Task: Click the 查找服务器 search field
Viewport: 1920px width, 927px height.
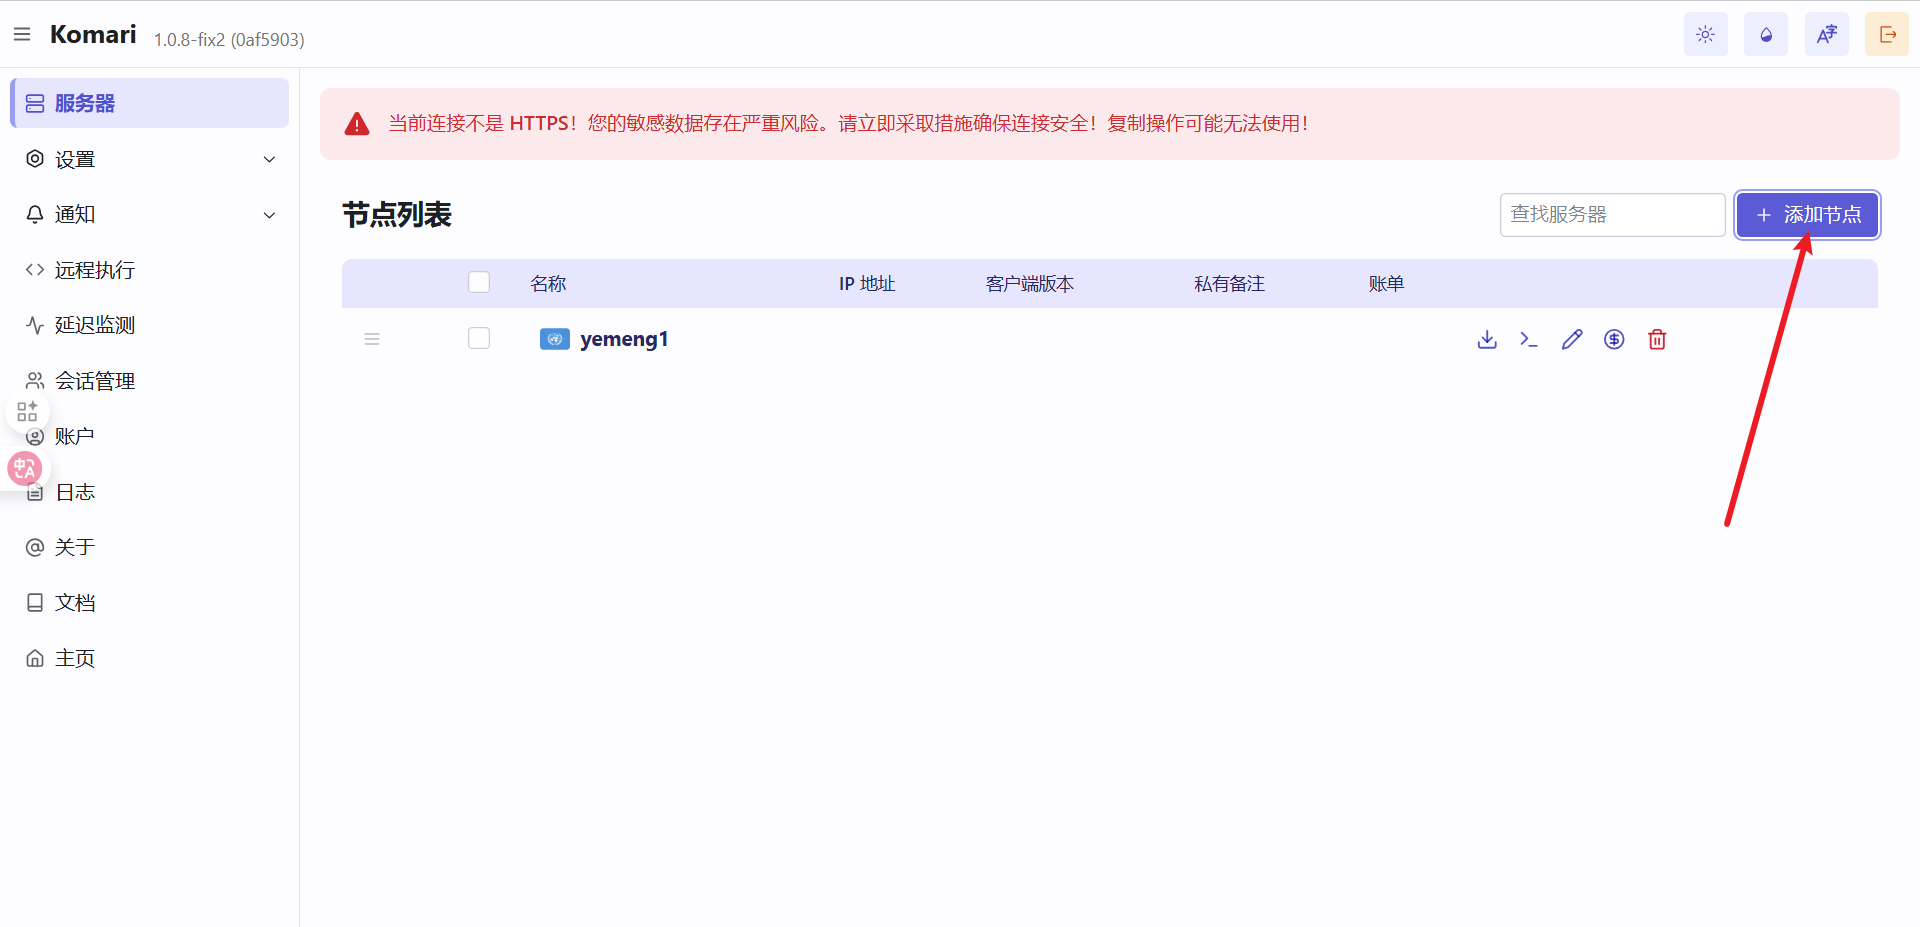Action: click(1611, 215)
